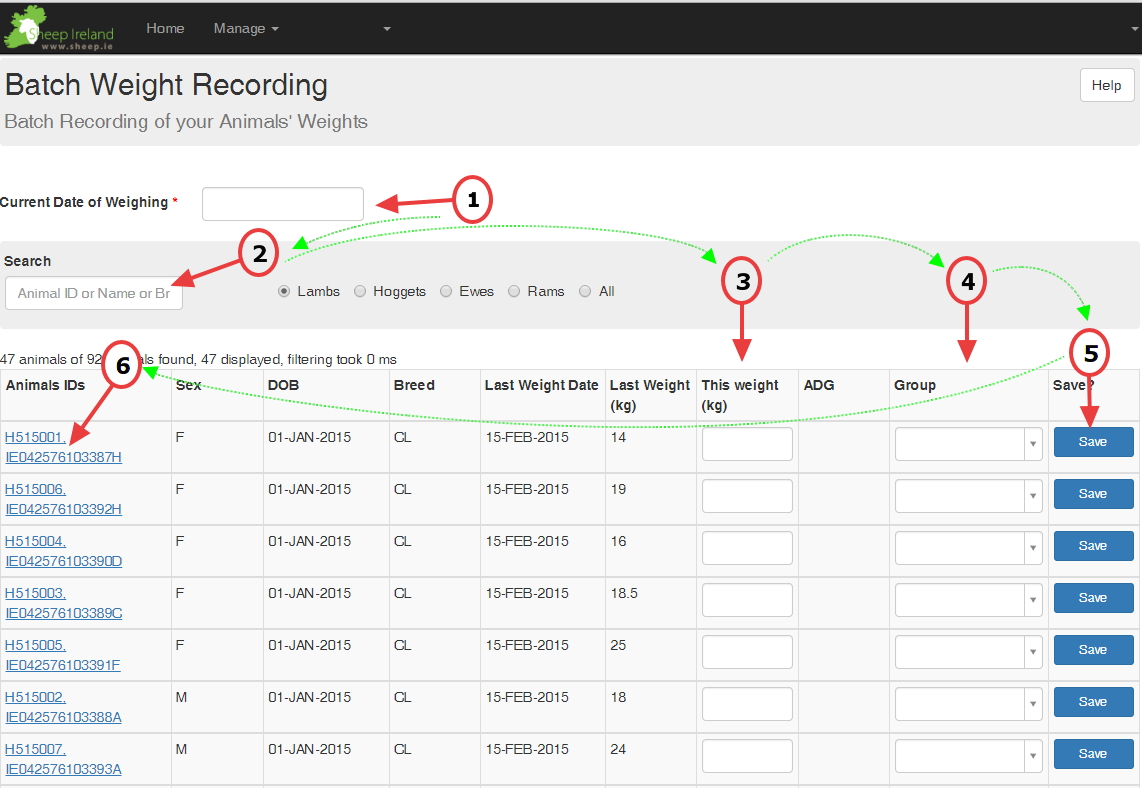Select the All radio button
1142x788 pixels.
point(585,291)
